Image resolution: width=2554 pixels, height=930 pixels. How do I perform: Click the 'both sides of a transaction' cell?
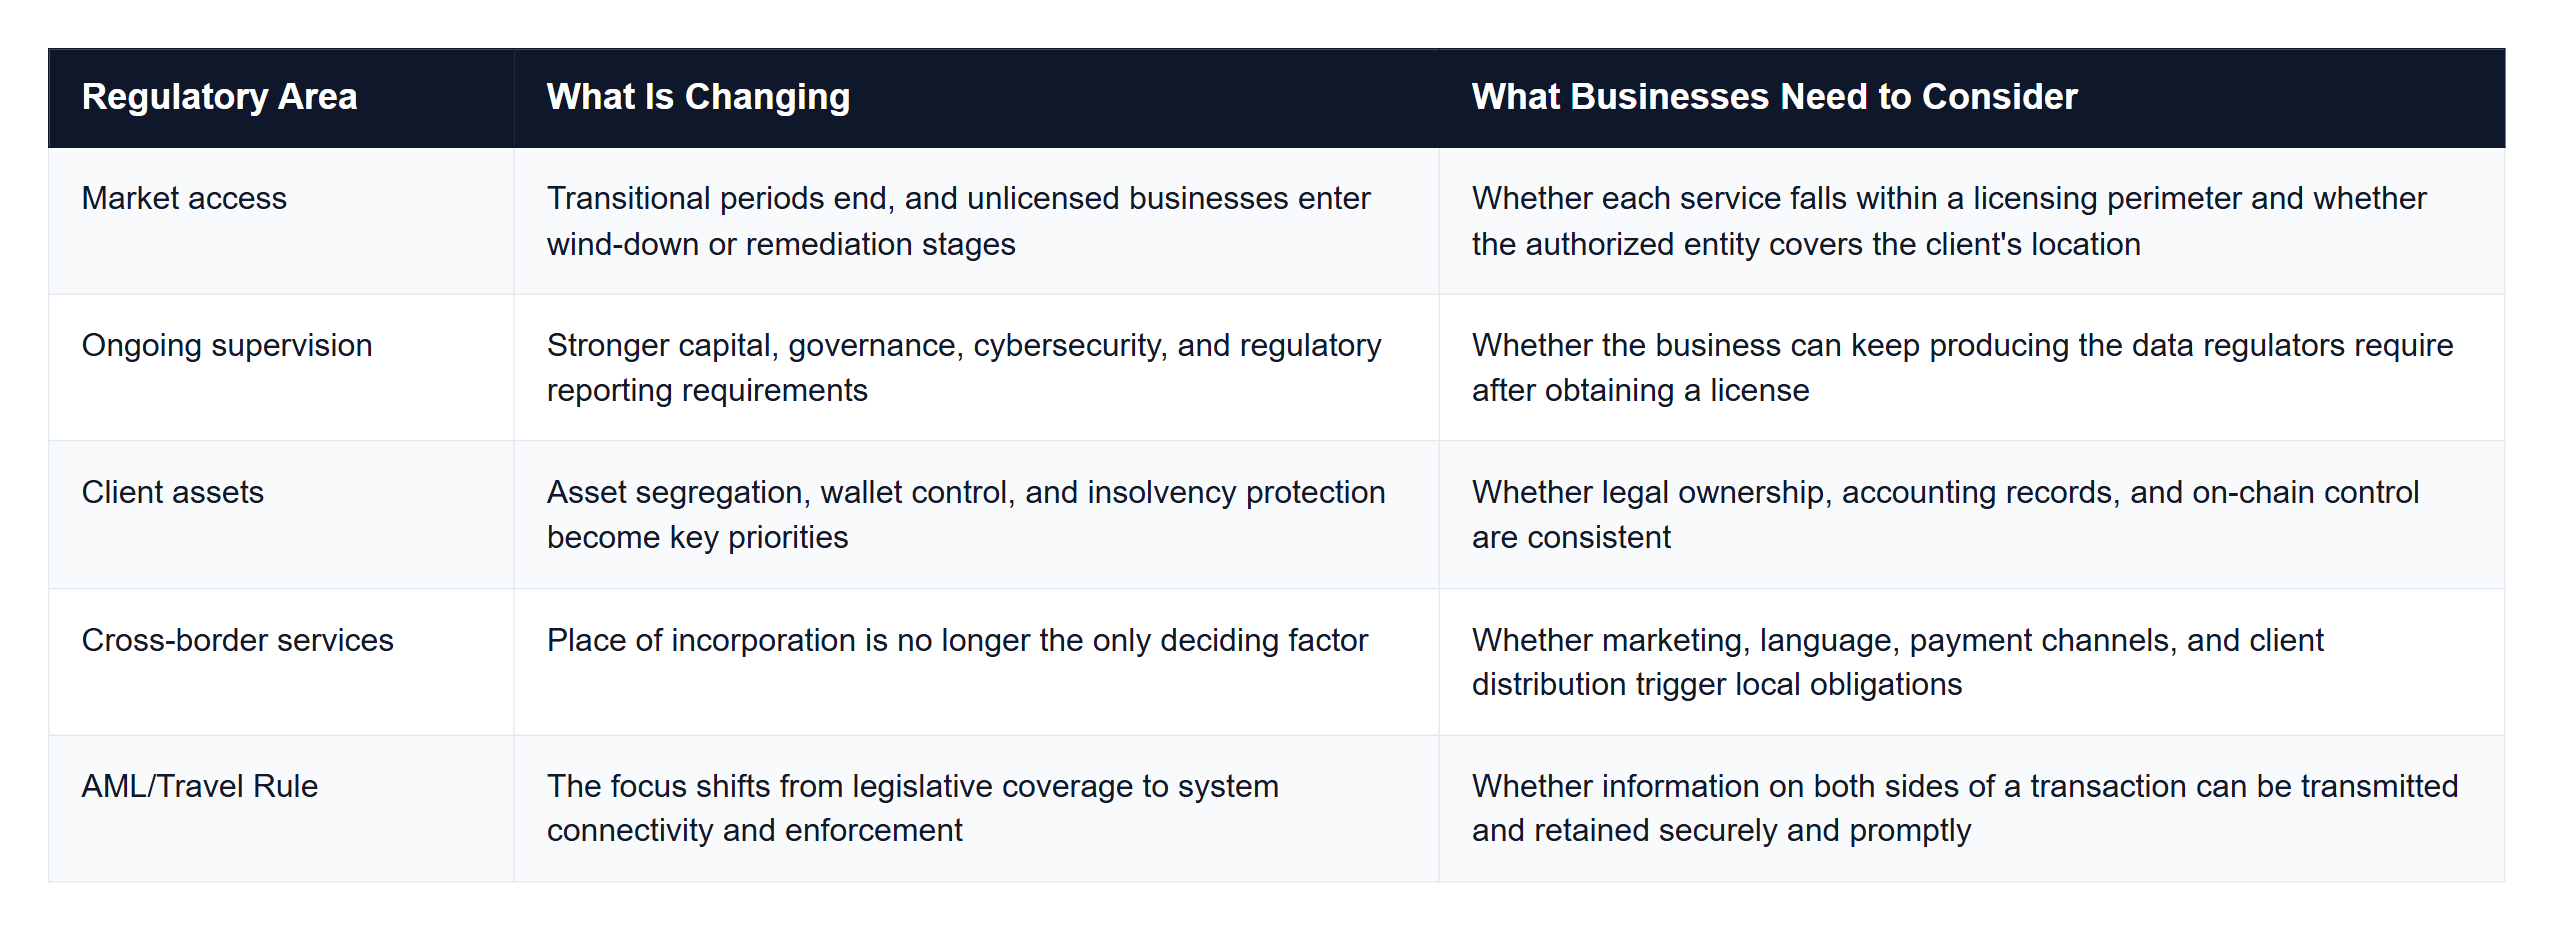click(1972, 809)
